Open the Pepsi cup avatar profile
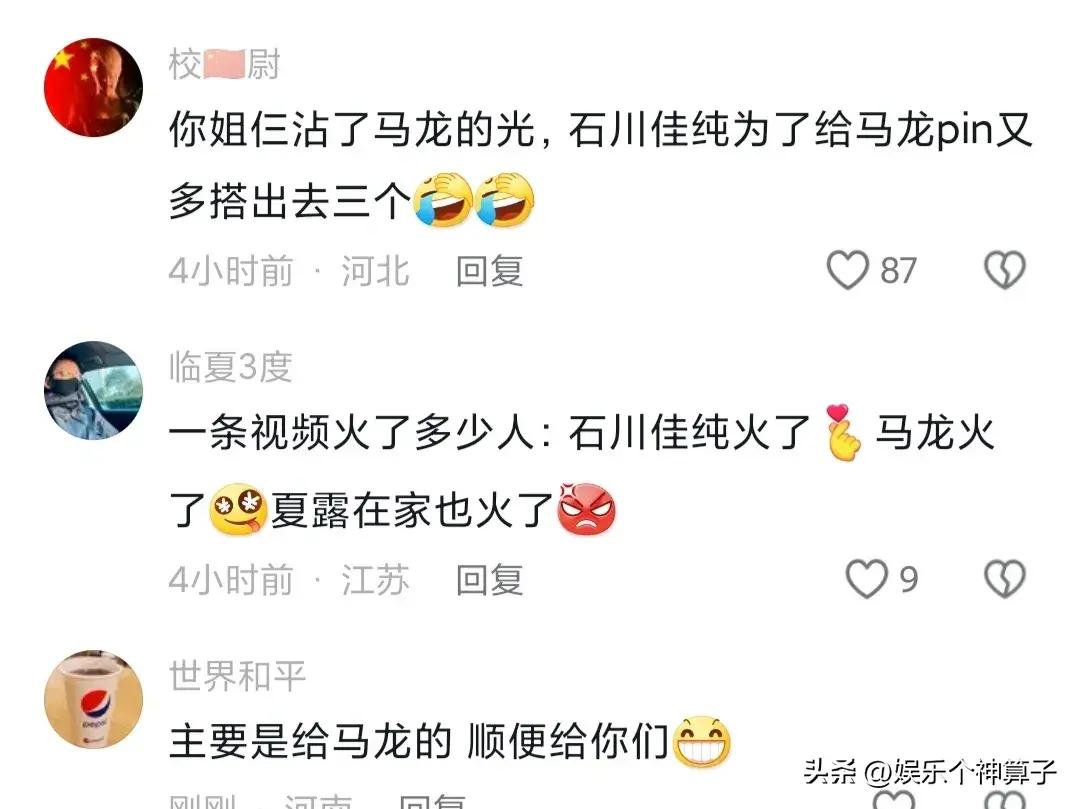This screenshot has height=809, width=1080. coord(93,699)
